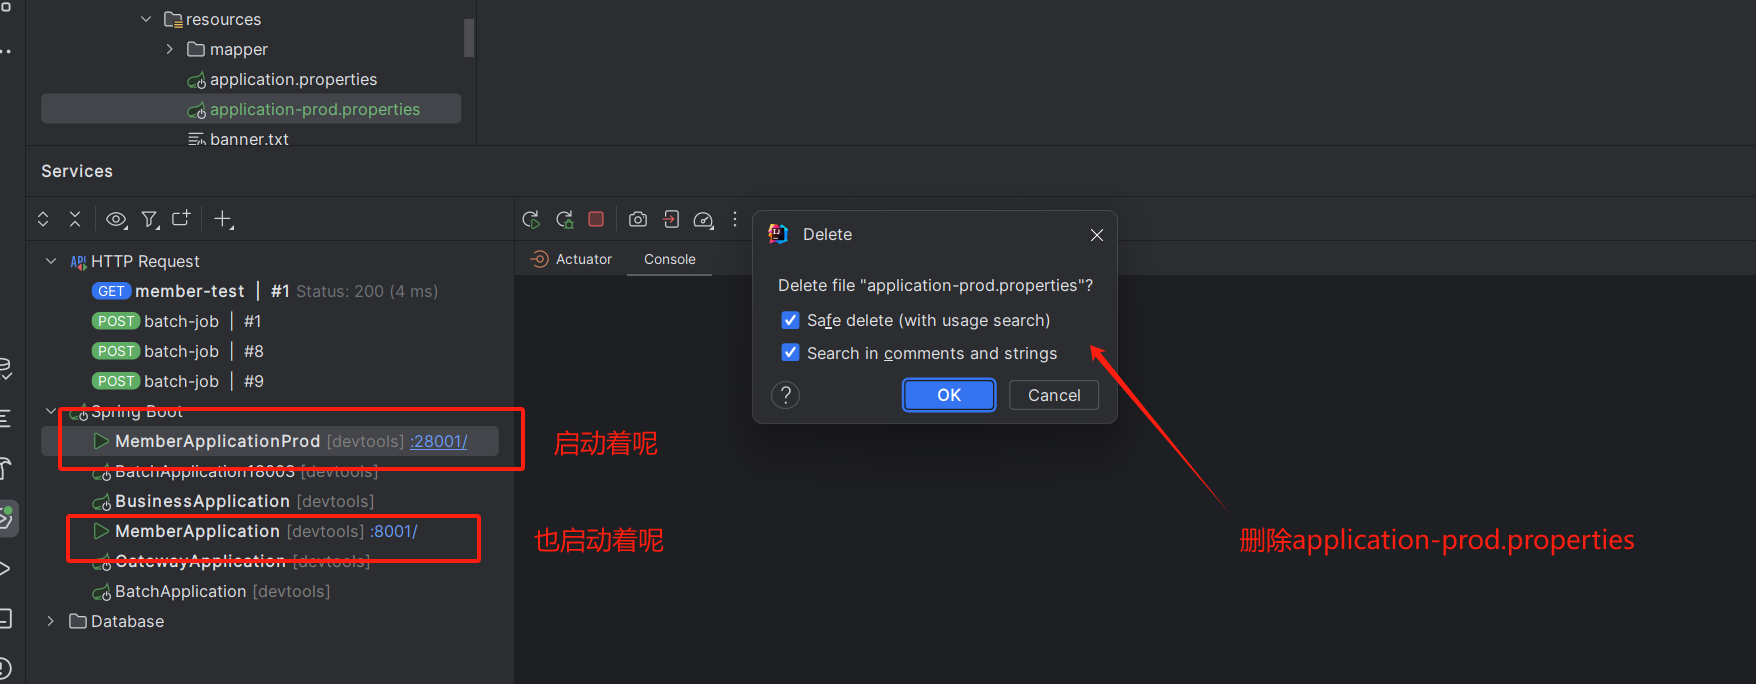This screenshot has height=684, width=1756.
Task: Click the thread dump camera icon
Action: point(638,219)
